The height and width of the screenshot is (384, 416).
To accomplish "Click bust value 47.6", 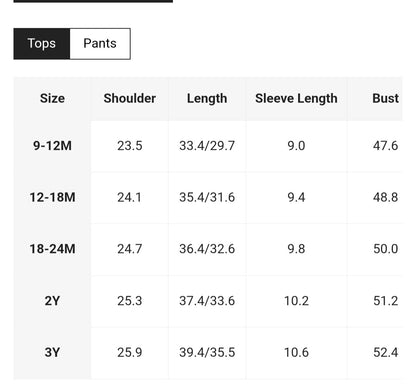I will coord(385,146).
